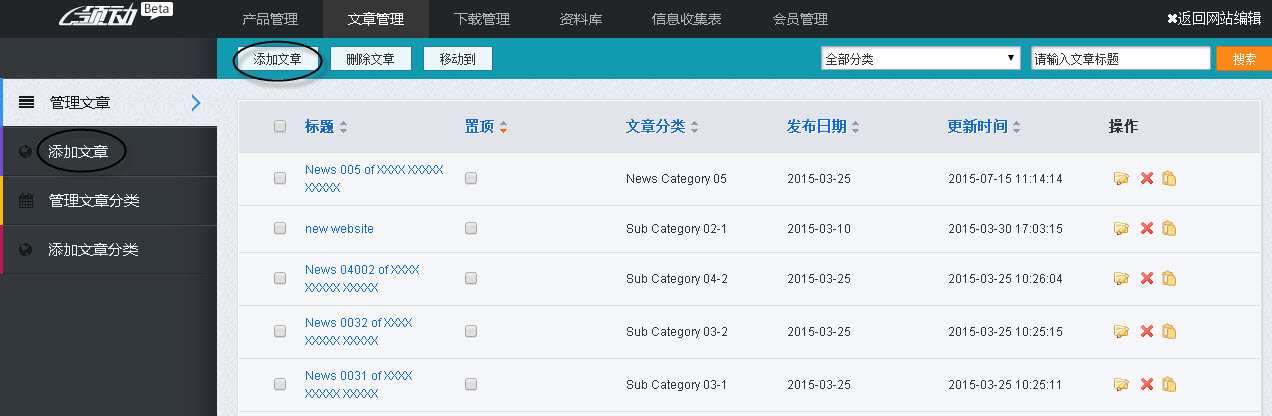This screenshot has width=1272, height=416.
Task: Select the News 0031 row checkbox
Action: click(x=280, y=384)
